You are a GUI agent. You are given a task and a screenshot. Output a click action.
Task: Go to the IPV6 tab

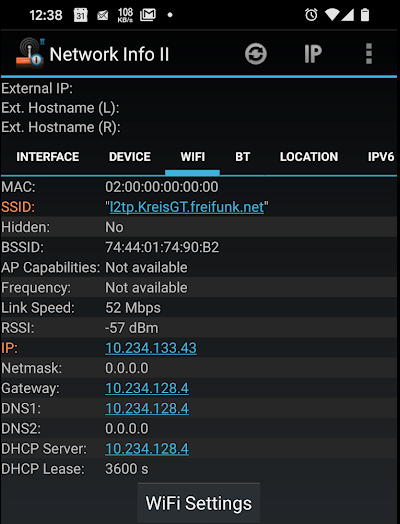click(x=381, y=157)
